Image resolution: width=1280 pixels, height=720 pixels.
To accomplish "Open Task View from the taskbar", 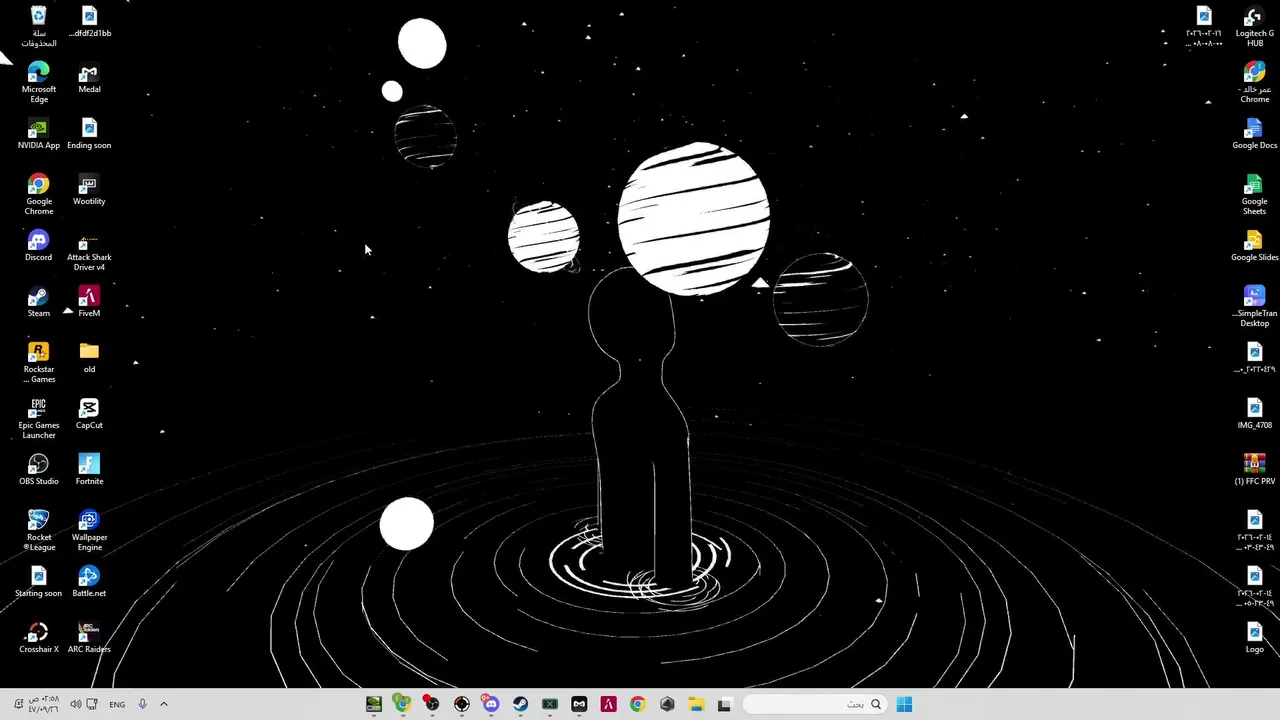I will click(x=724, y=704).
